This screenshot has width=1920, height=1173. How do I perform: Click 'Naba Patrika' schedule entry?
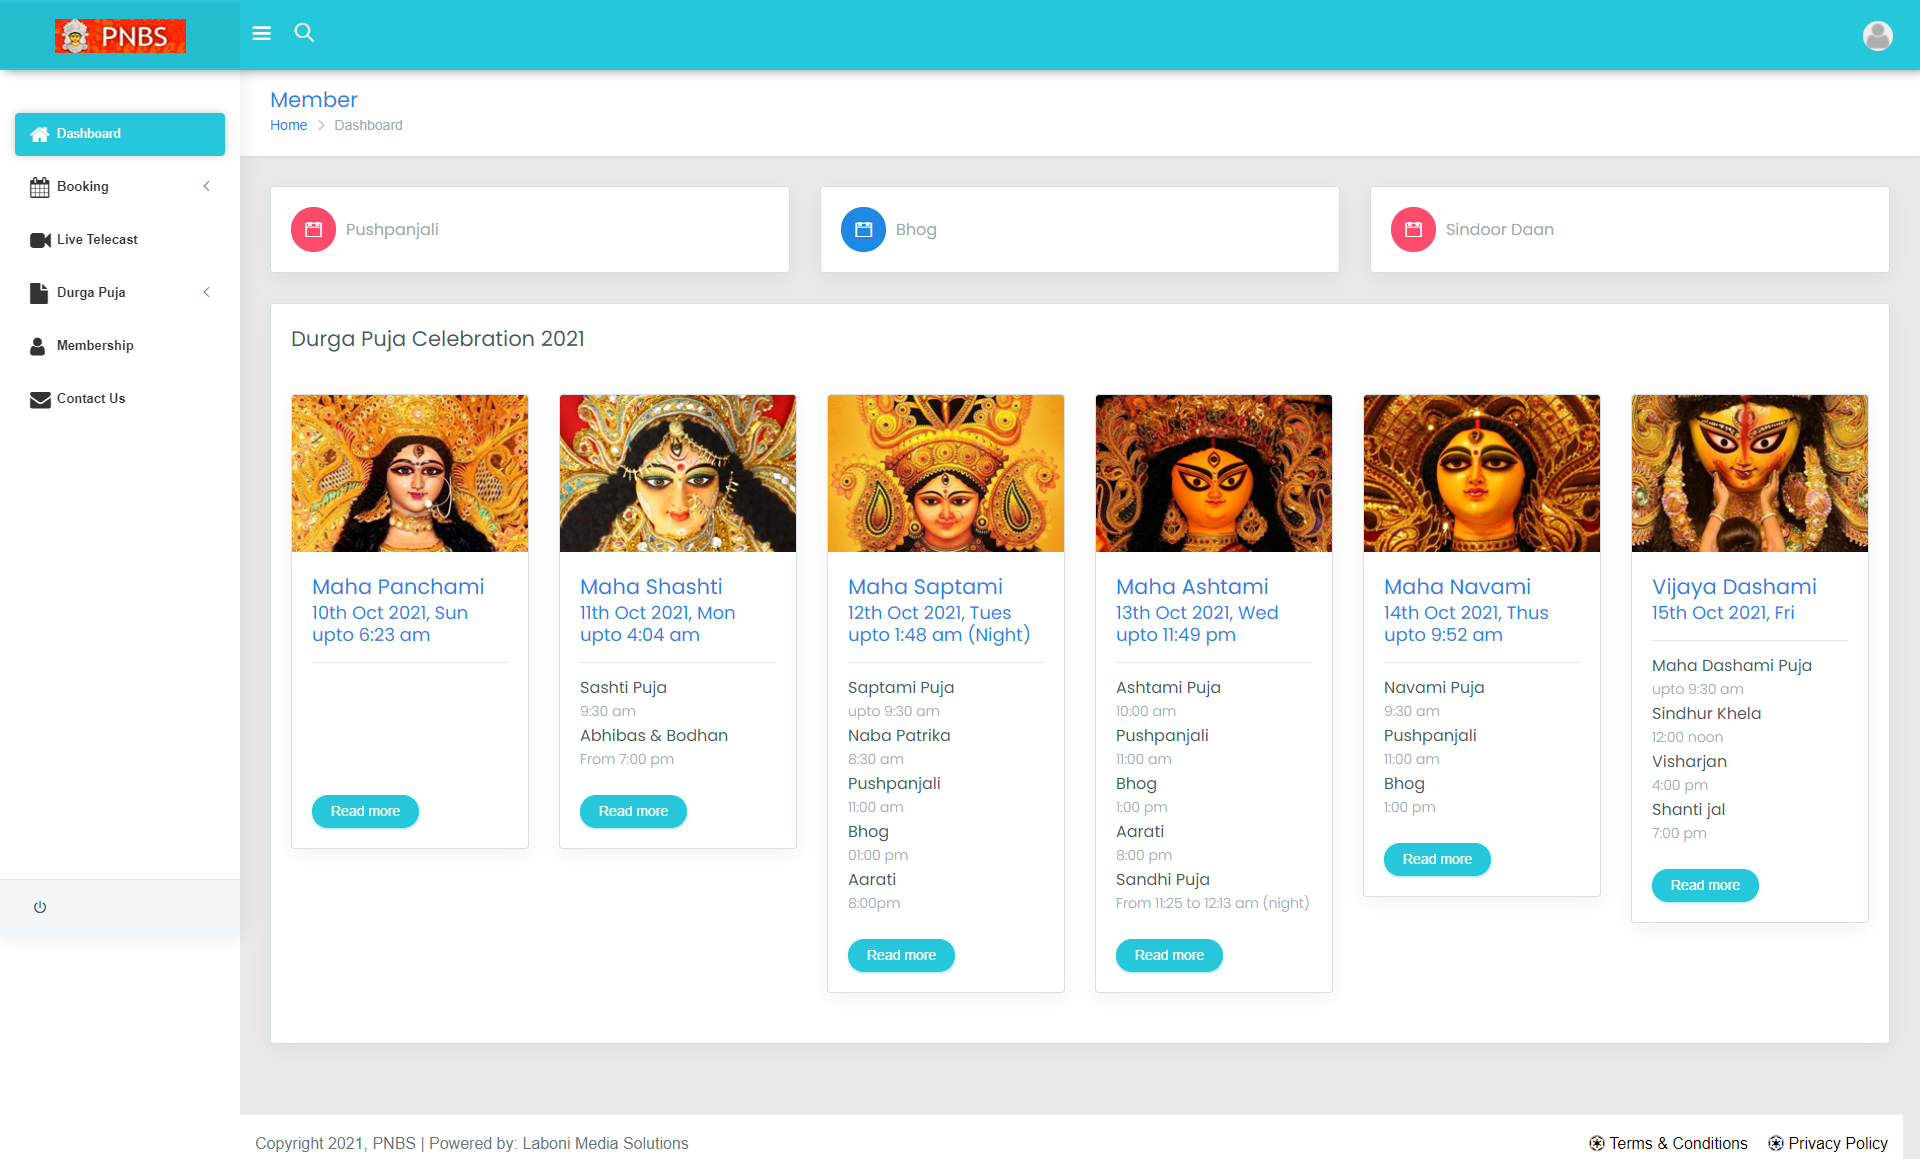899,735
